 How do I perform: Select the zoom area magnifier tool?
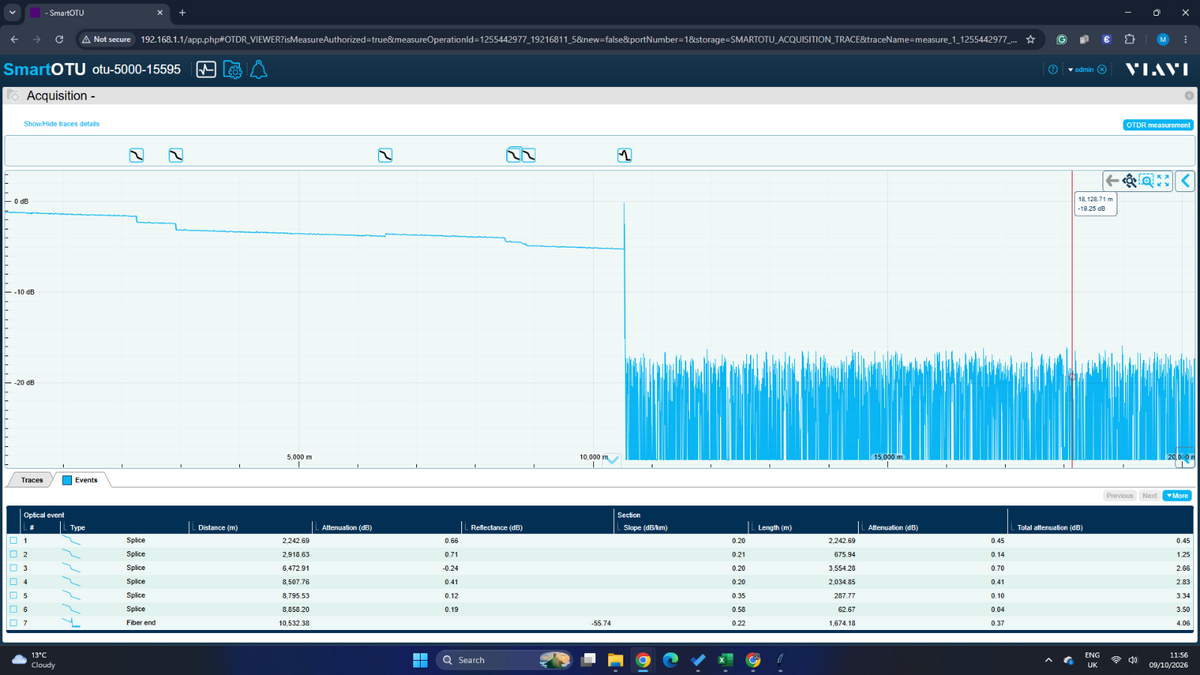[1147, 181]
